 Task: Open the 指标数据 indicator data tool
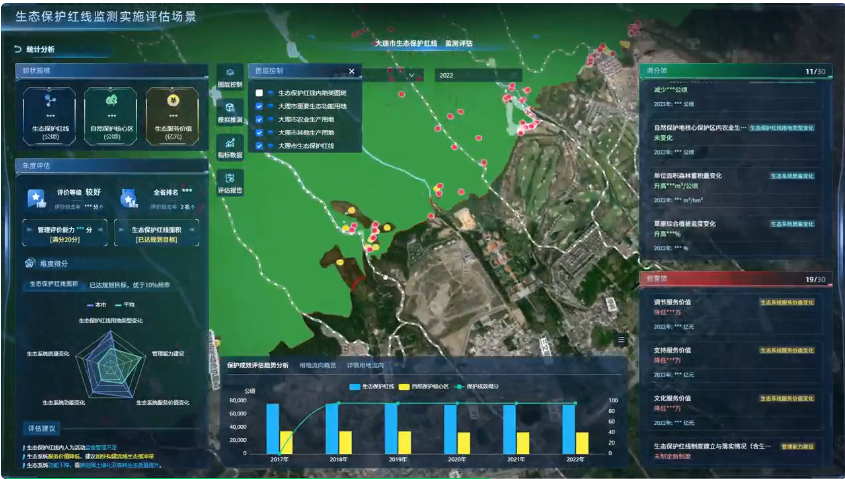pyautogui.click(x=230, y=147)
